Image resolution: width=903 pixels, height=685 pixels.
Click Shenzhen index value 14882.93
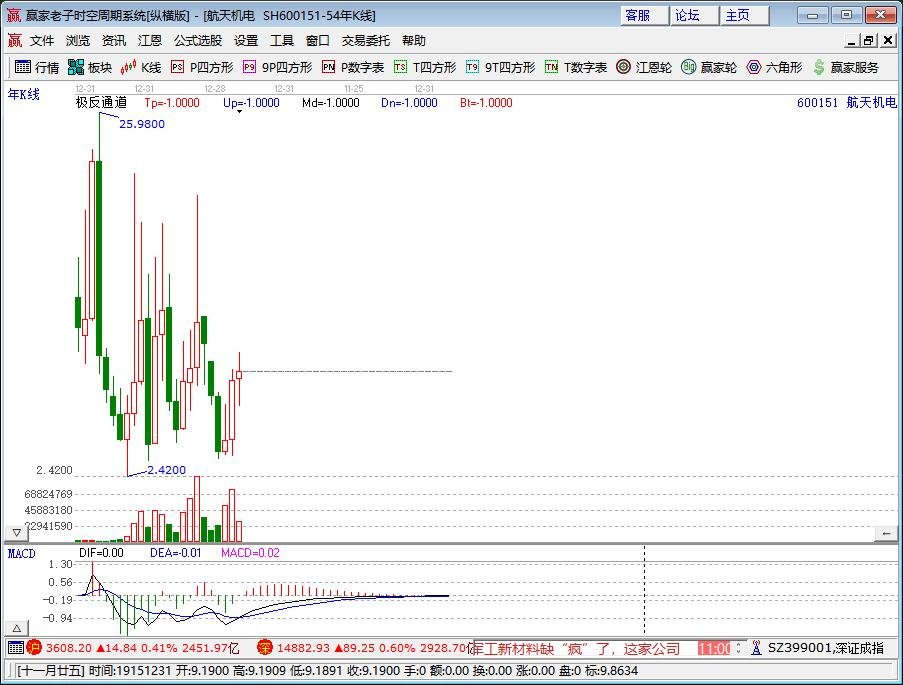(x=303, y=648)
